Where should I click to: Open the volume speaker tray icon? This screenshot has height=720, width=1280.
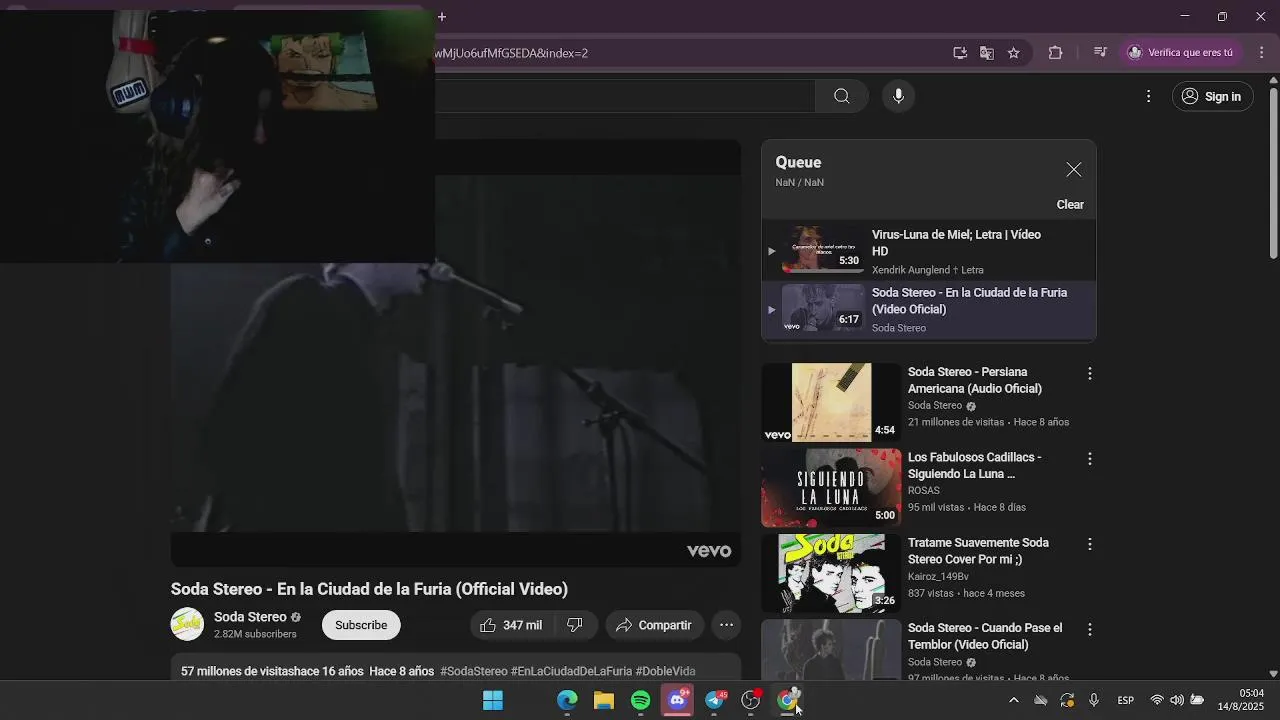pyautogui.click(x=1177, y=700)
